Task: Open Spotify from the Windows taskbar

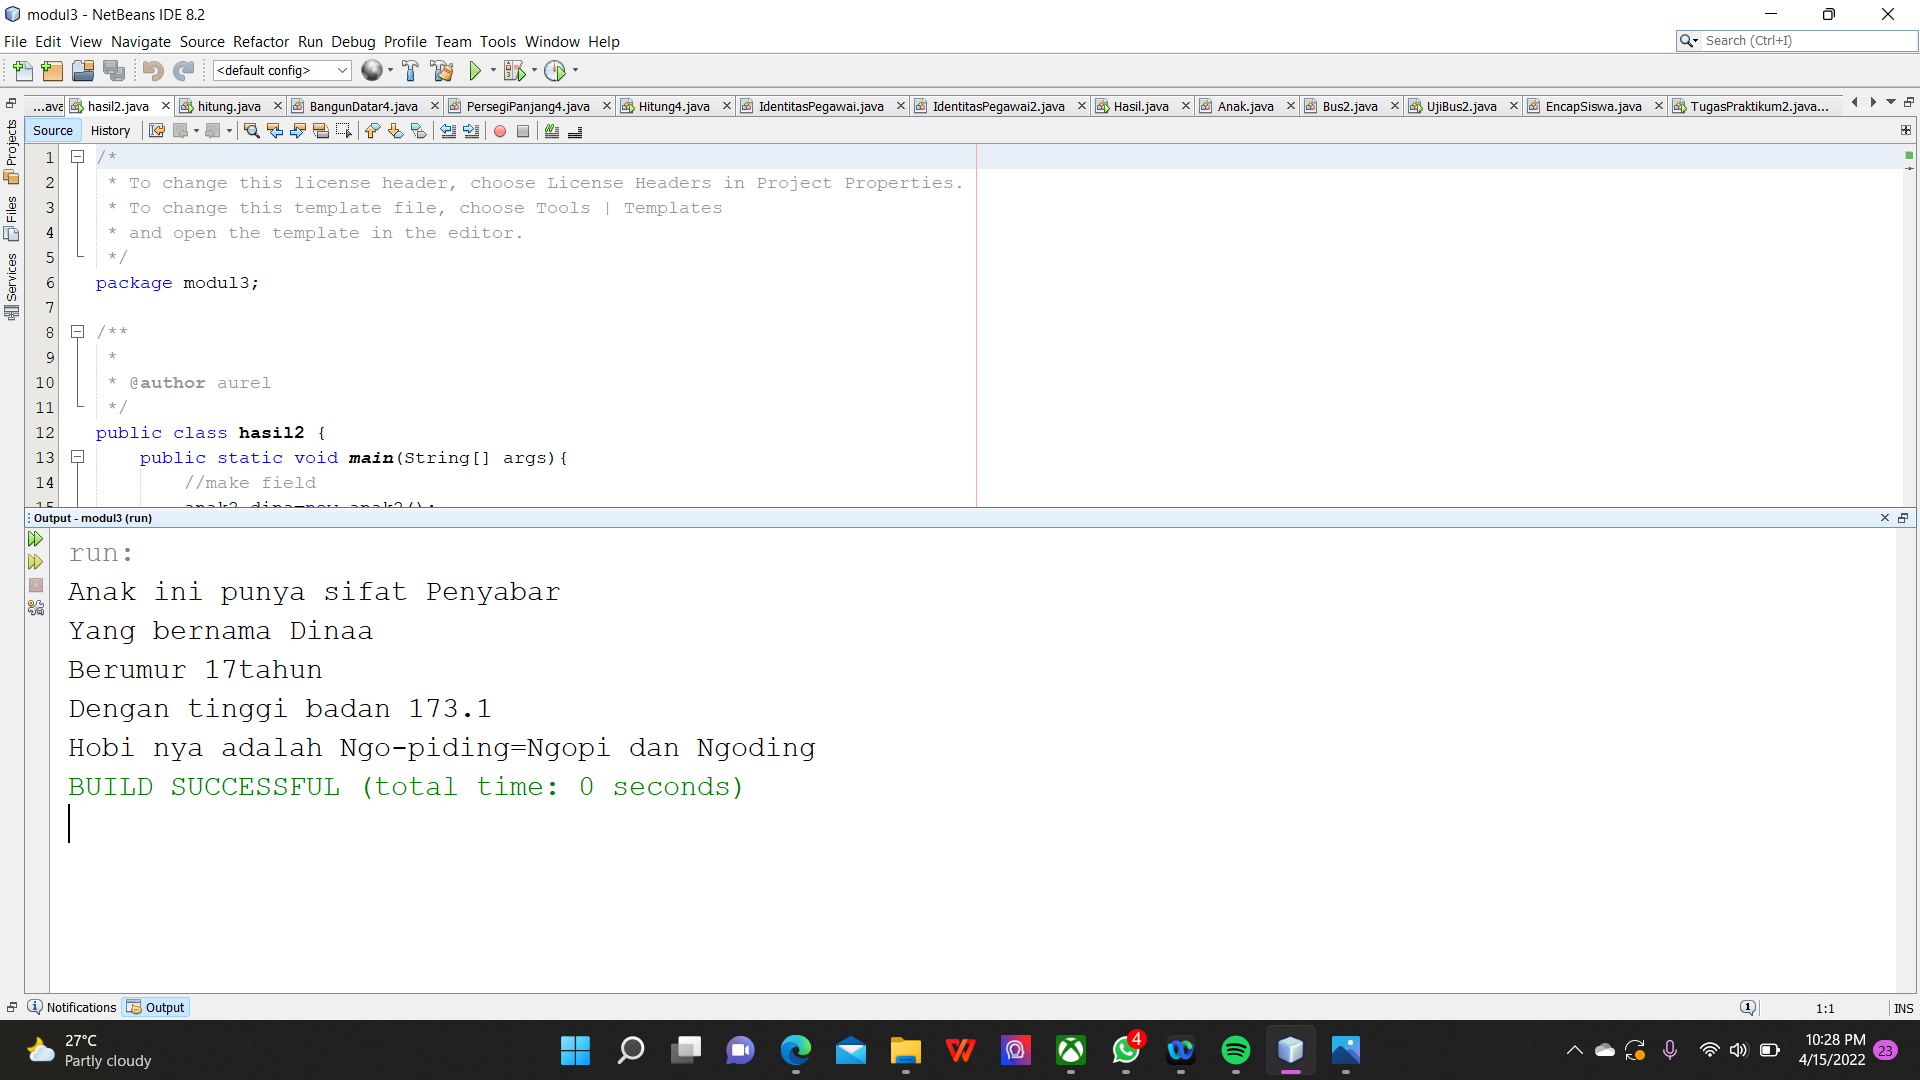Action: tap(1235, 1050)
